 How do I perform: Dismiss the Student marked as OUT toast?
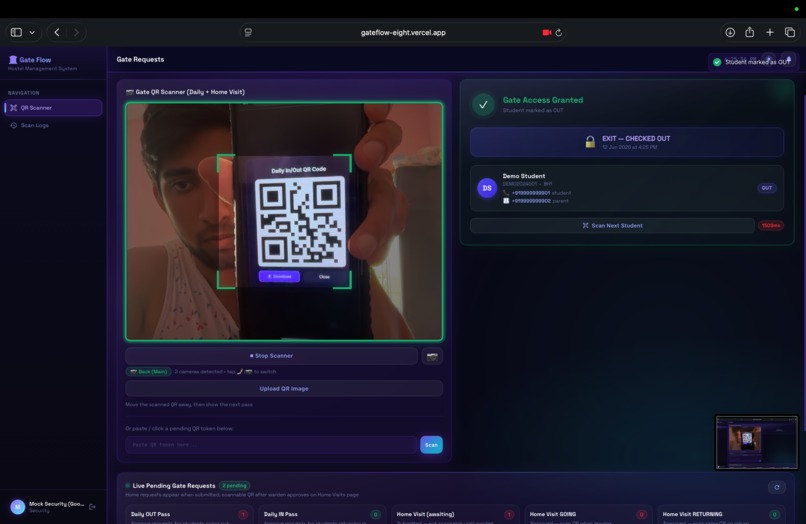tap(752, 62)
